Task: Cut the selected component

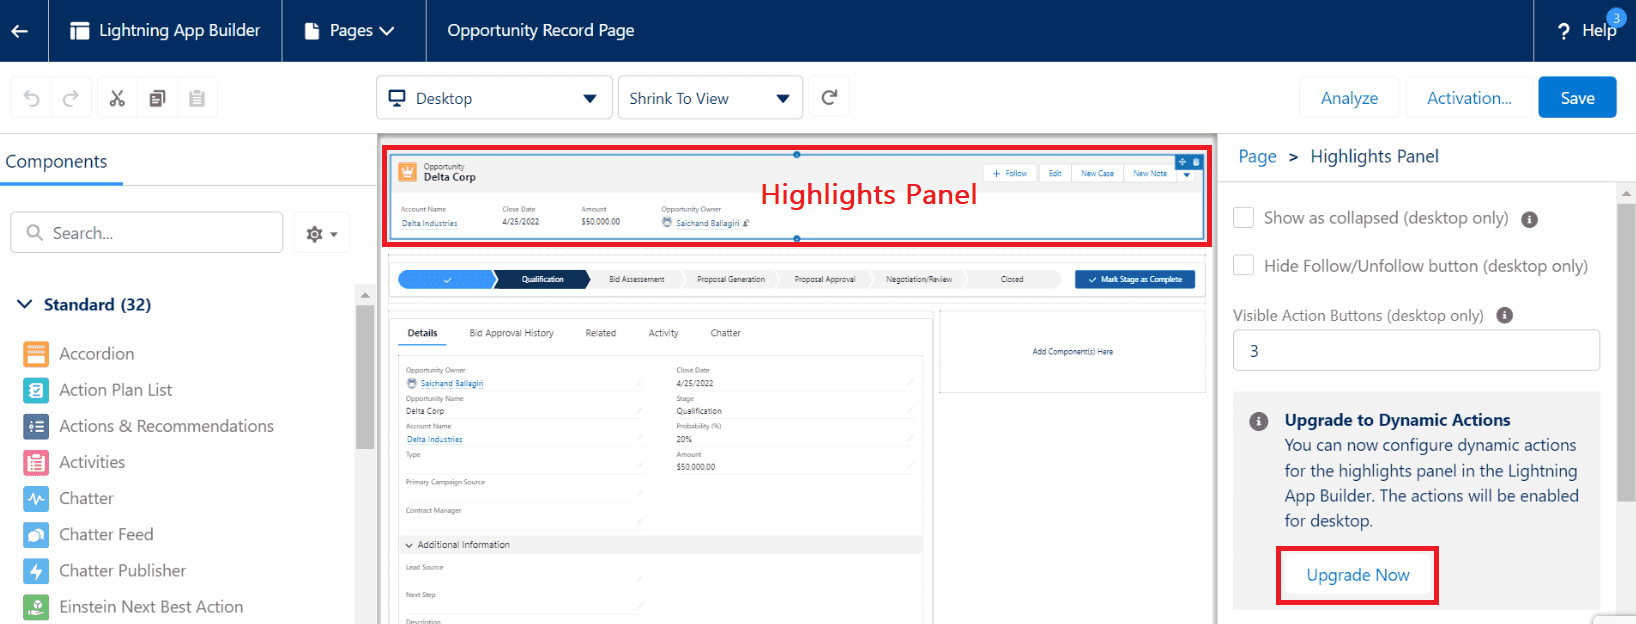Action: coord(117,98)
